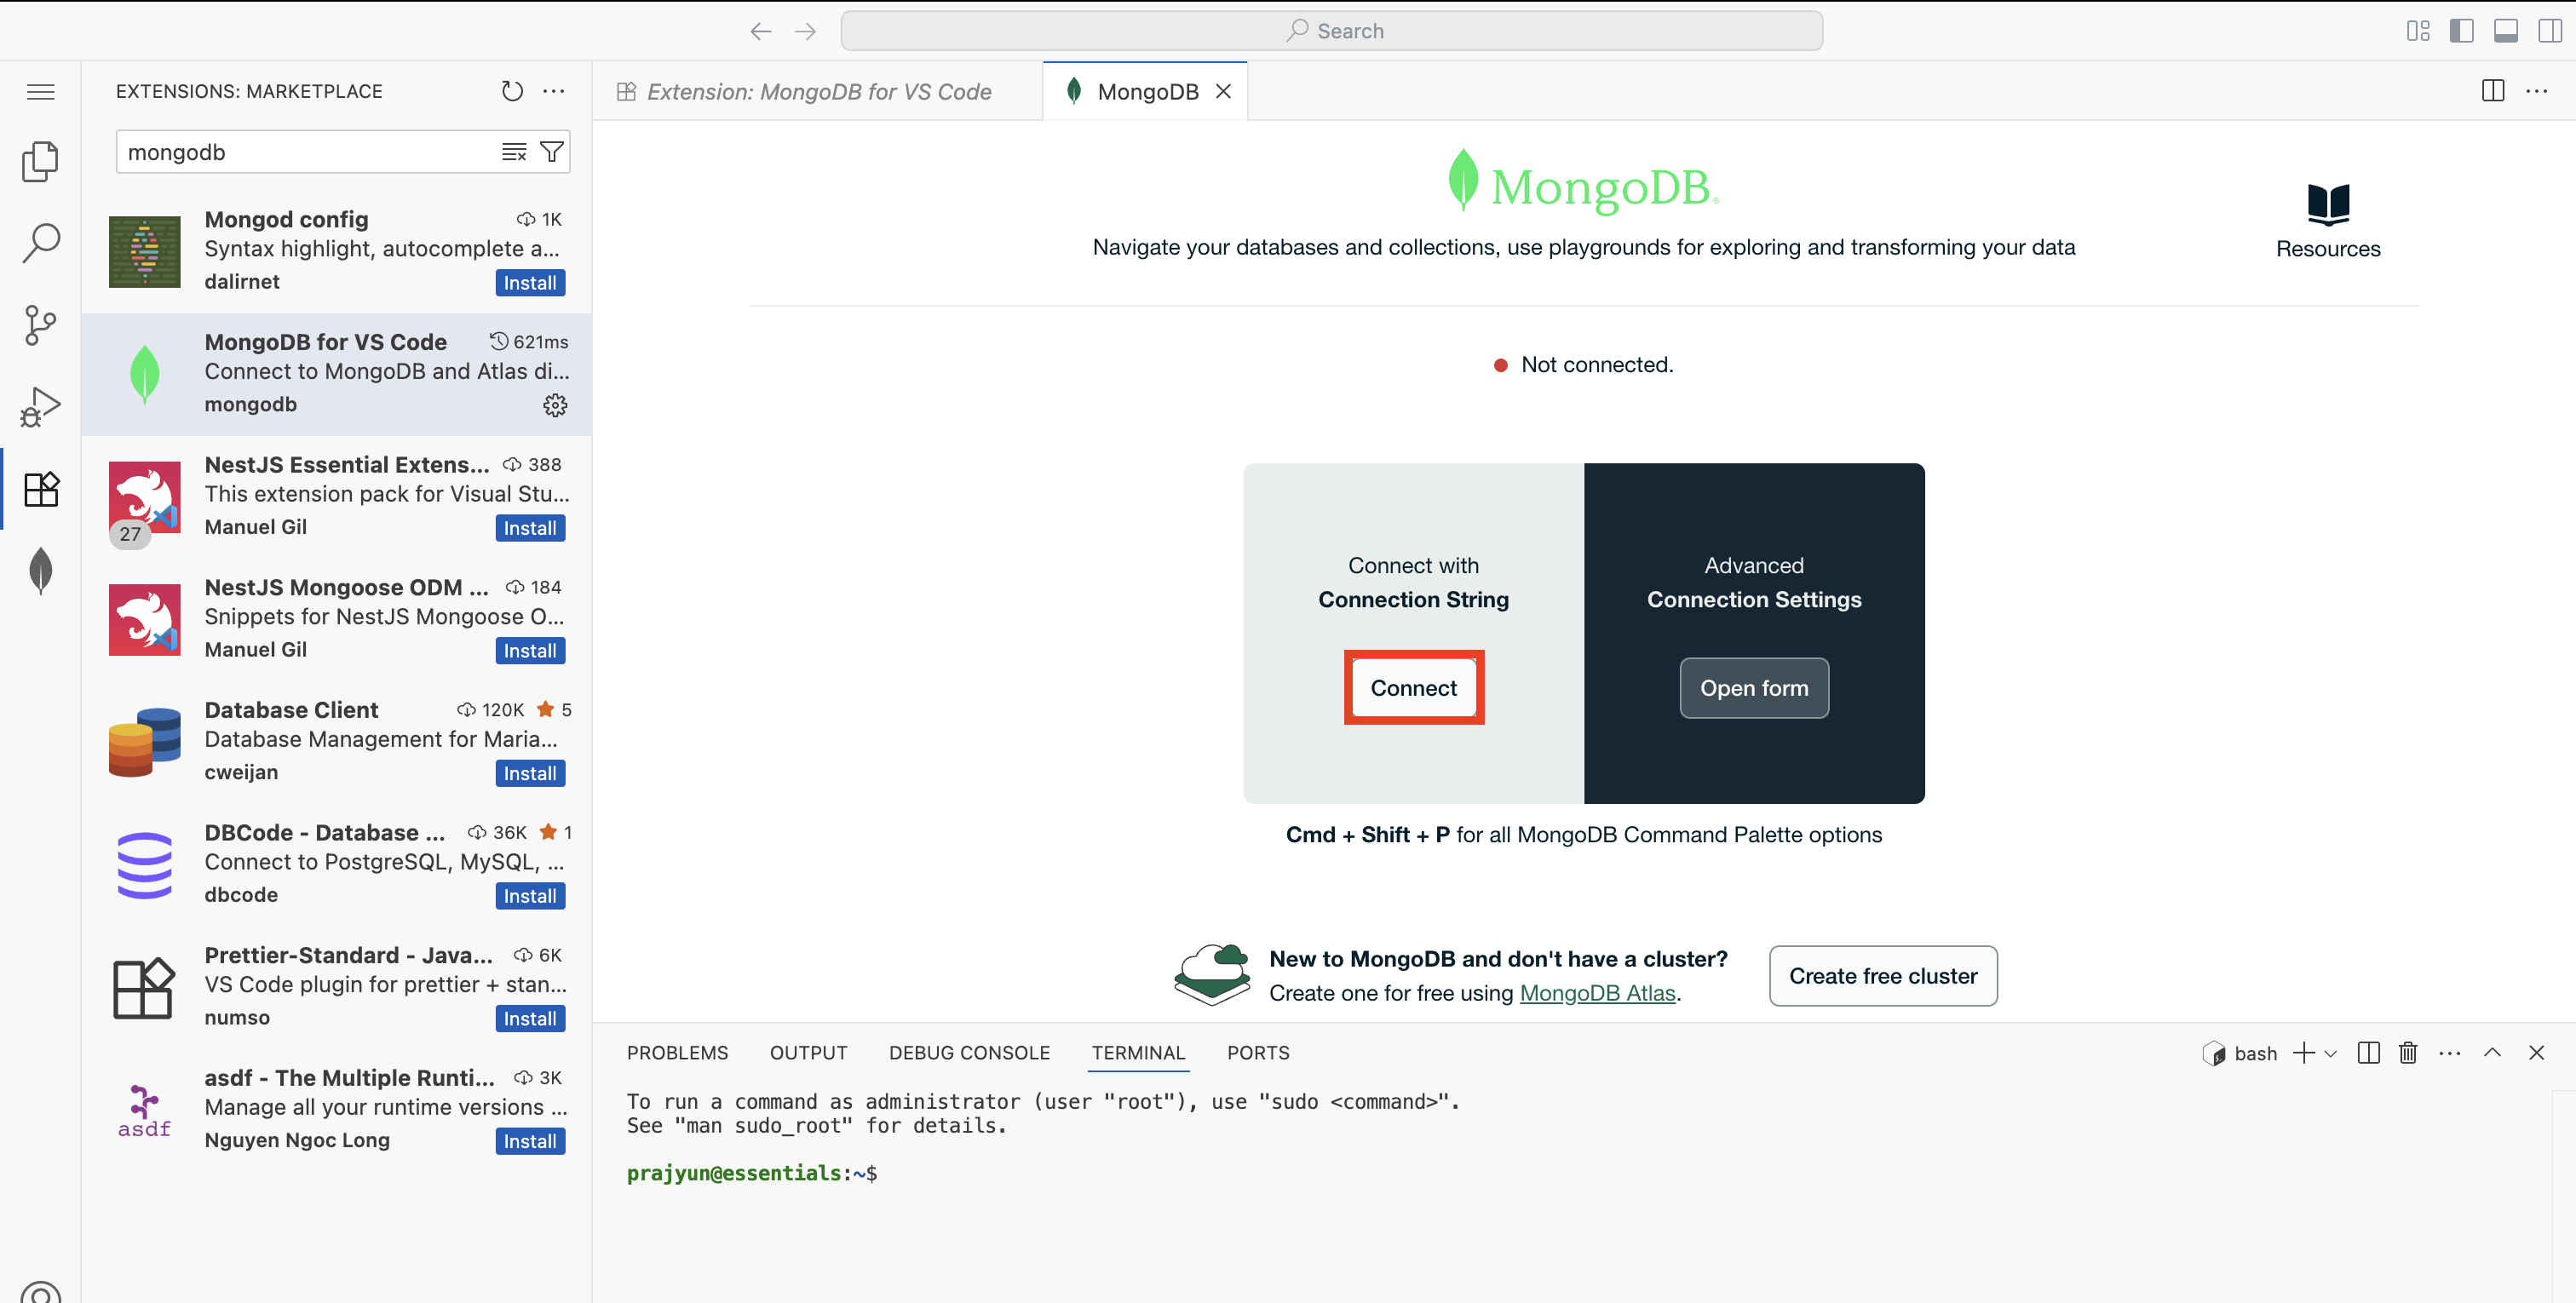Switch to the PORTS panel tab

click(x=1258, y=1052)
